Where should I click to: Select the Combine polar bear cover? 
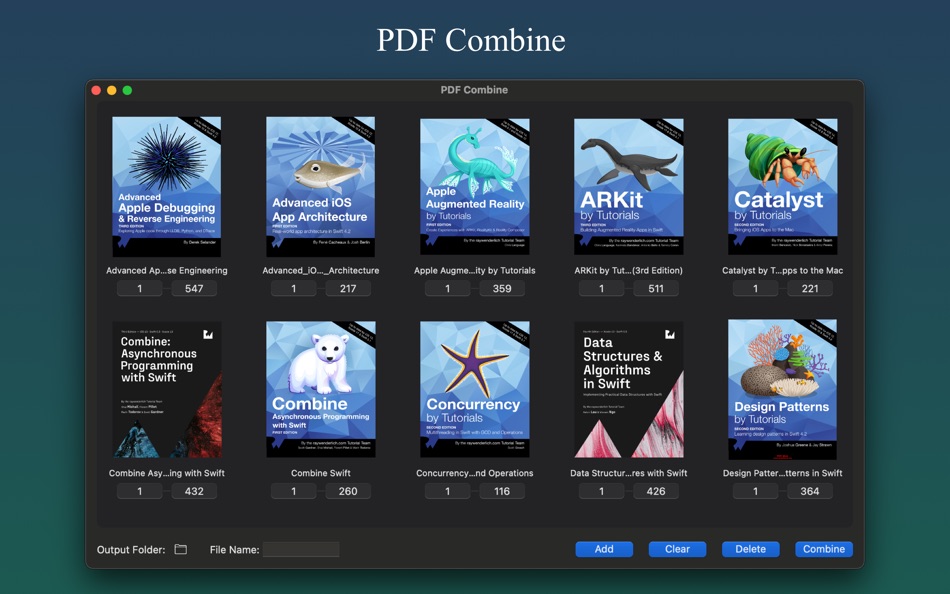pyautogui.click(x=321, y=390)
